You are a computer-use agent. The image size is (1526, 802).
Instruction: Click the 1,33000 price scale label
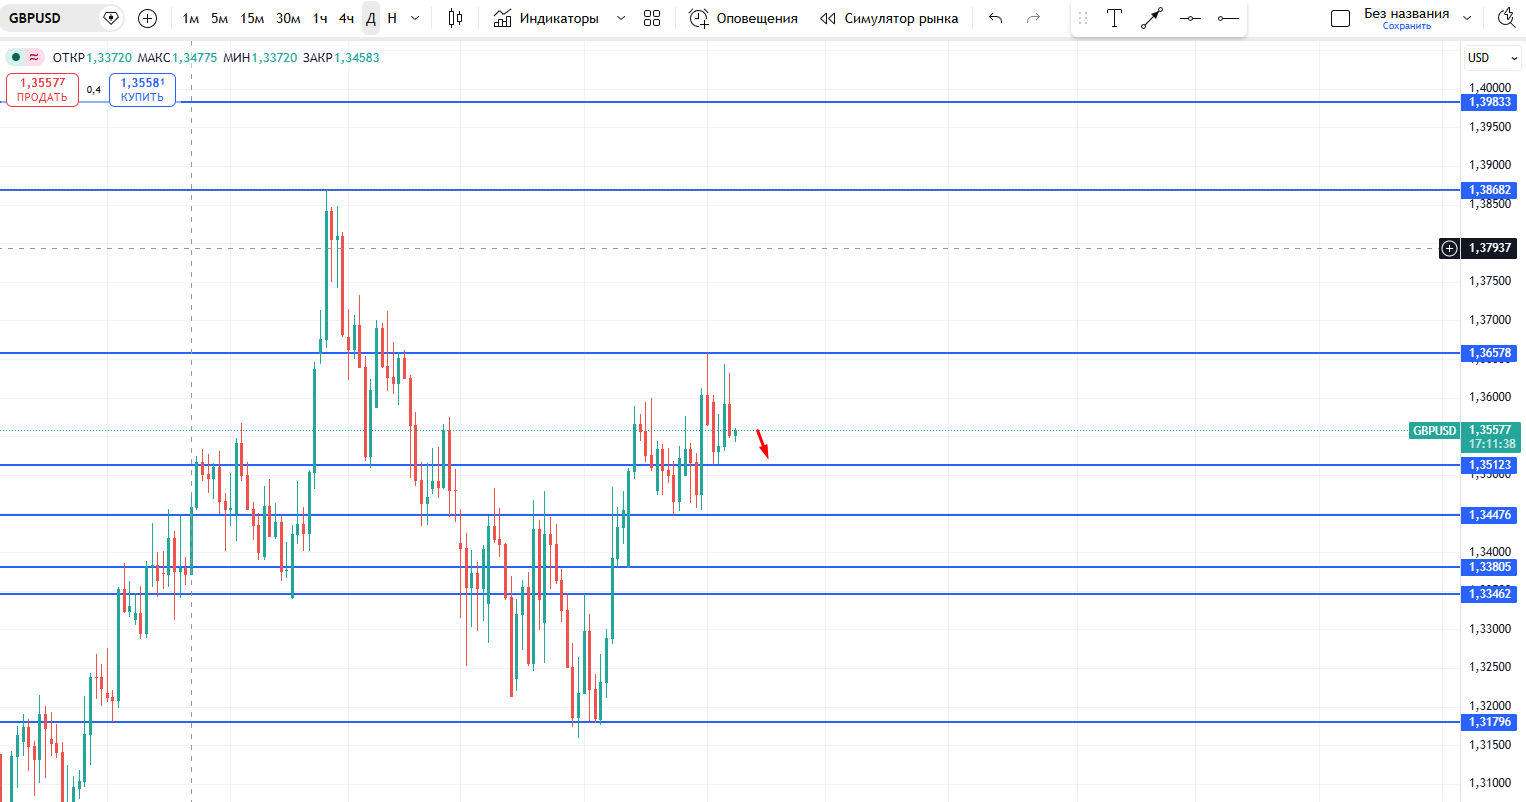1490,629
